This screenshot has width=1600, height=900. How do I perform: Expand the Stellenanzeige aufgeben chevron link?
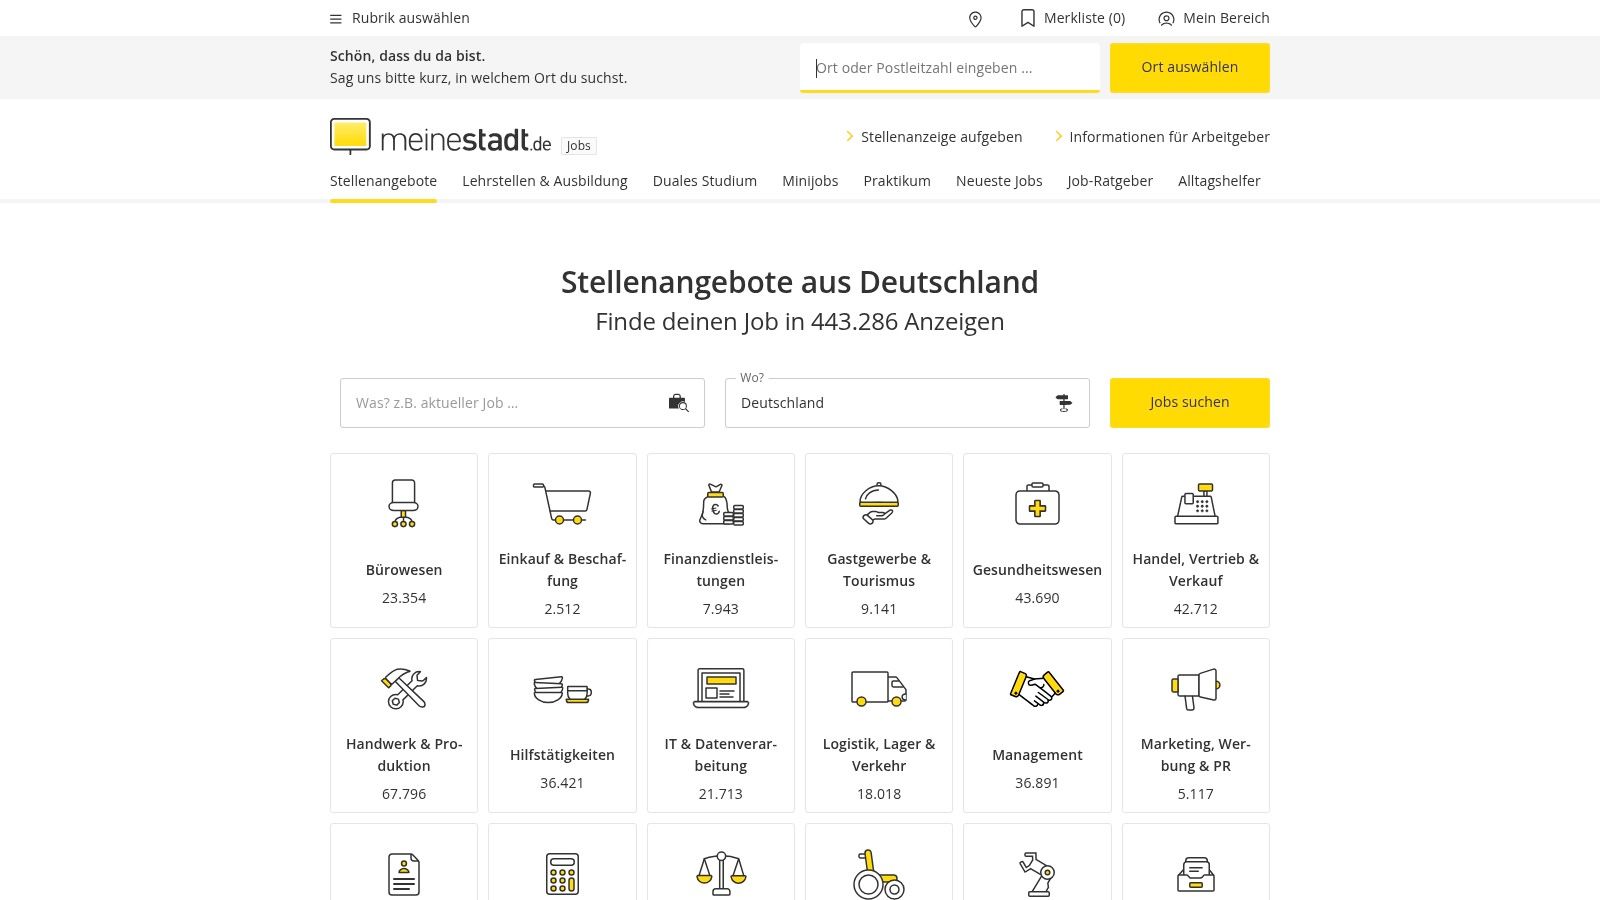(x=849, y=137)
